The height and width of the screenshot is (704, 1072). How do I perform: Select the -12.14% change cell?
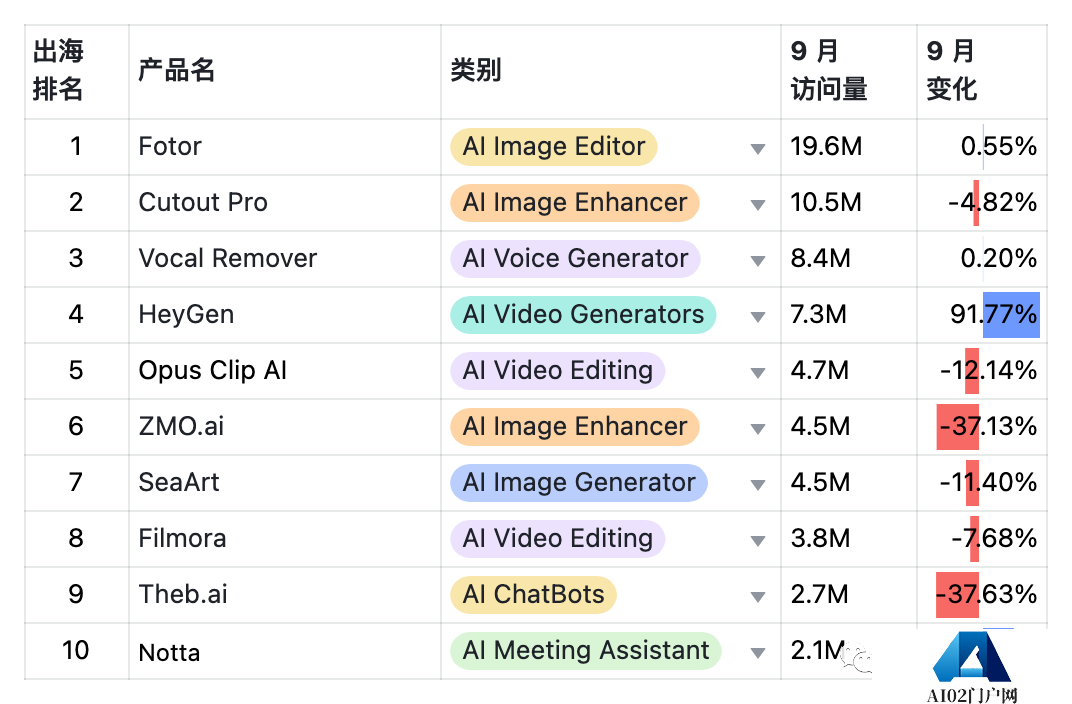pyautogui.click(x=981, y=371)
